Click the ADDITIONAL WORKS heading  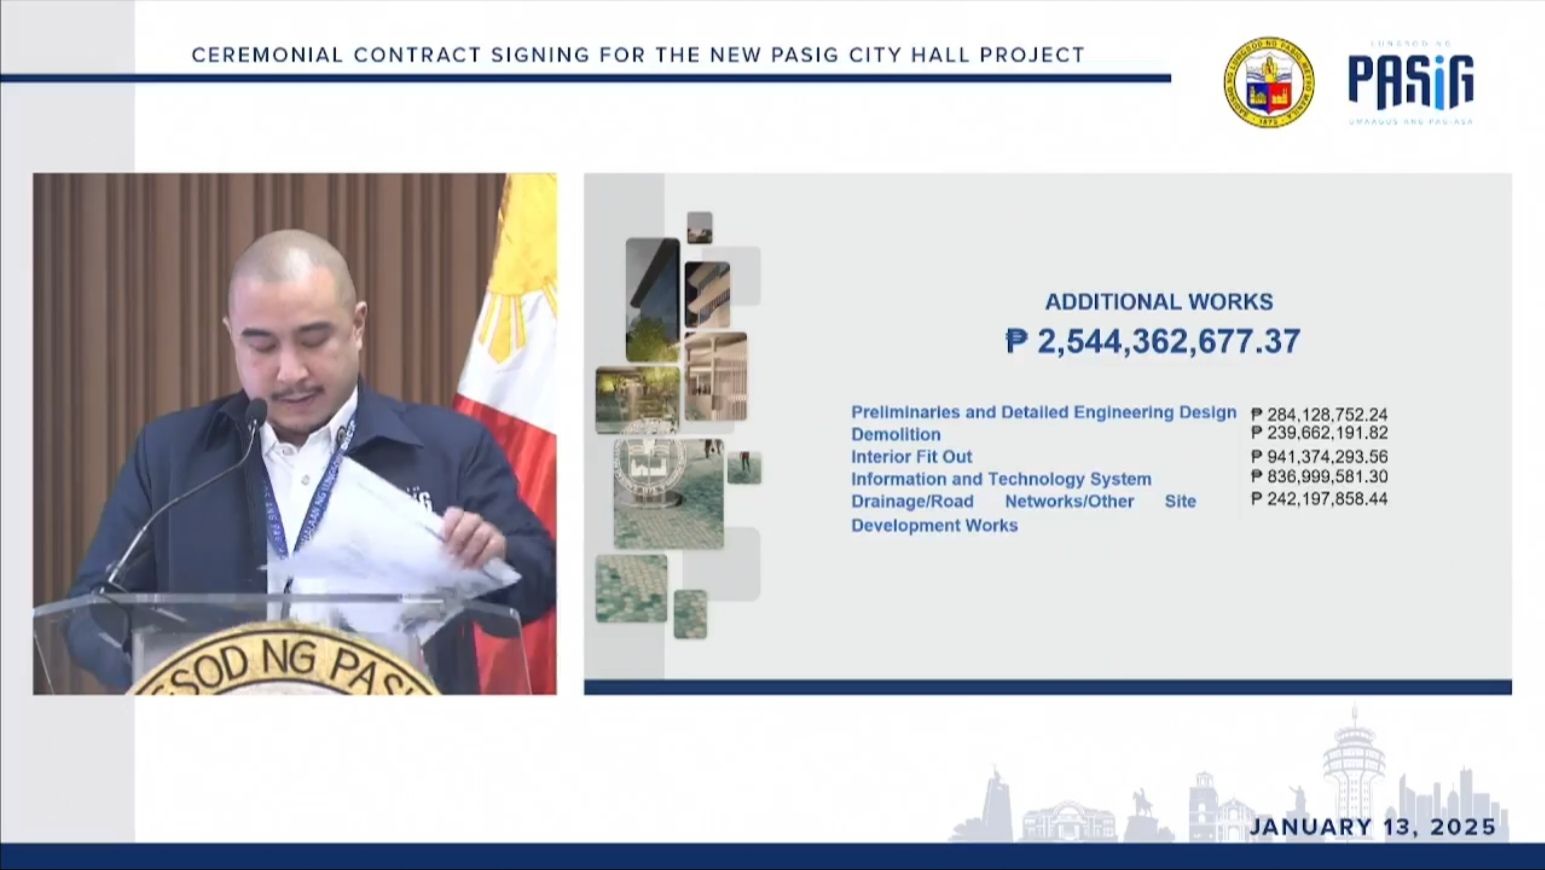(1158, 302)
